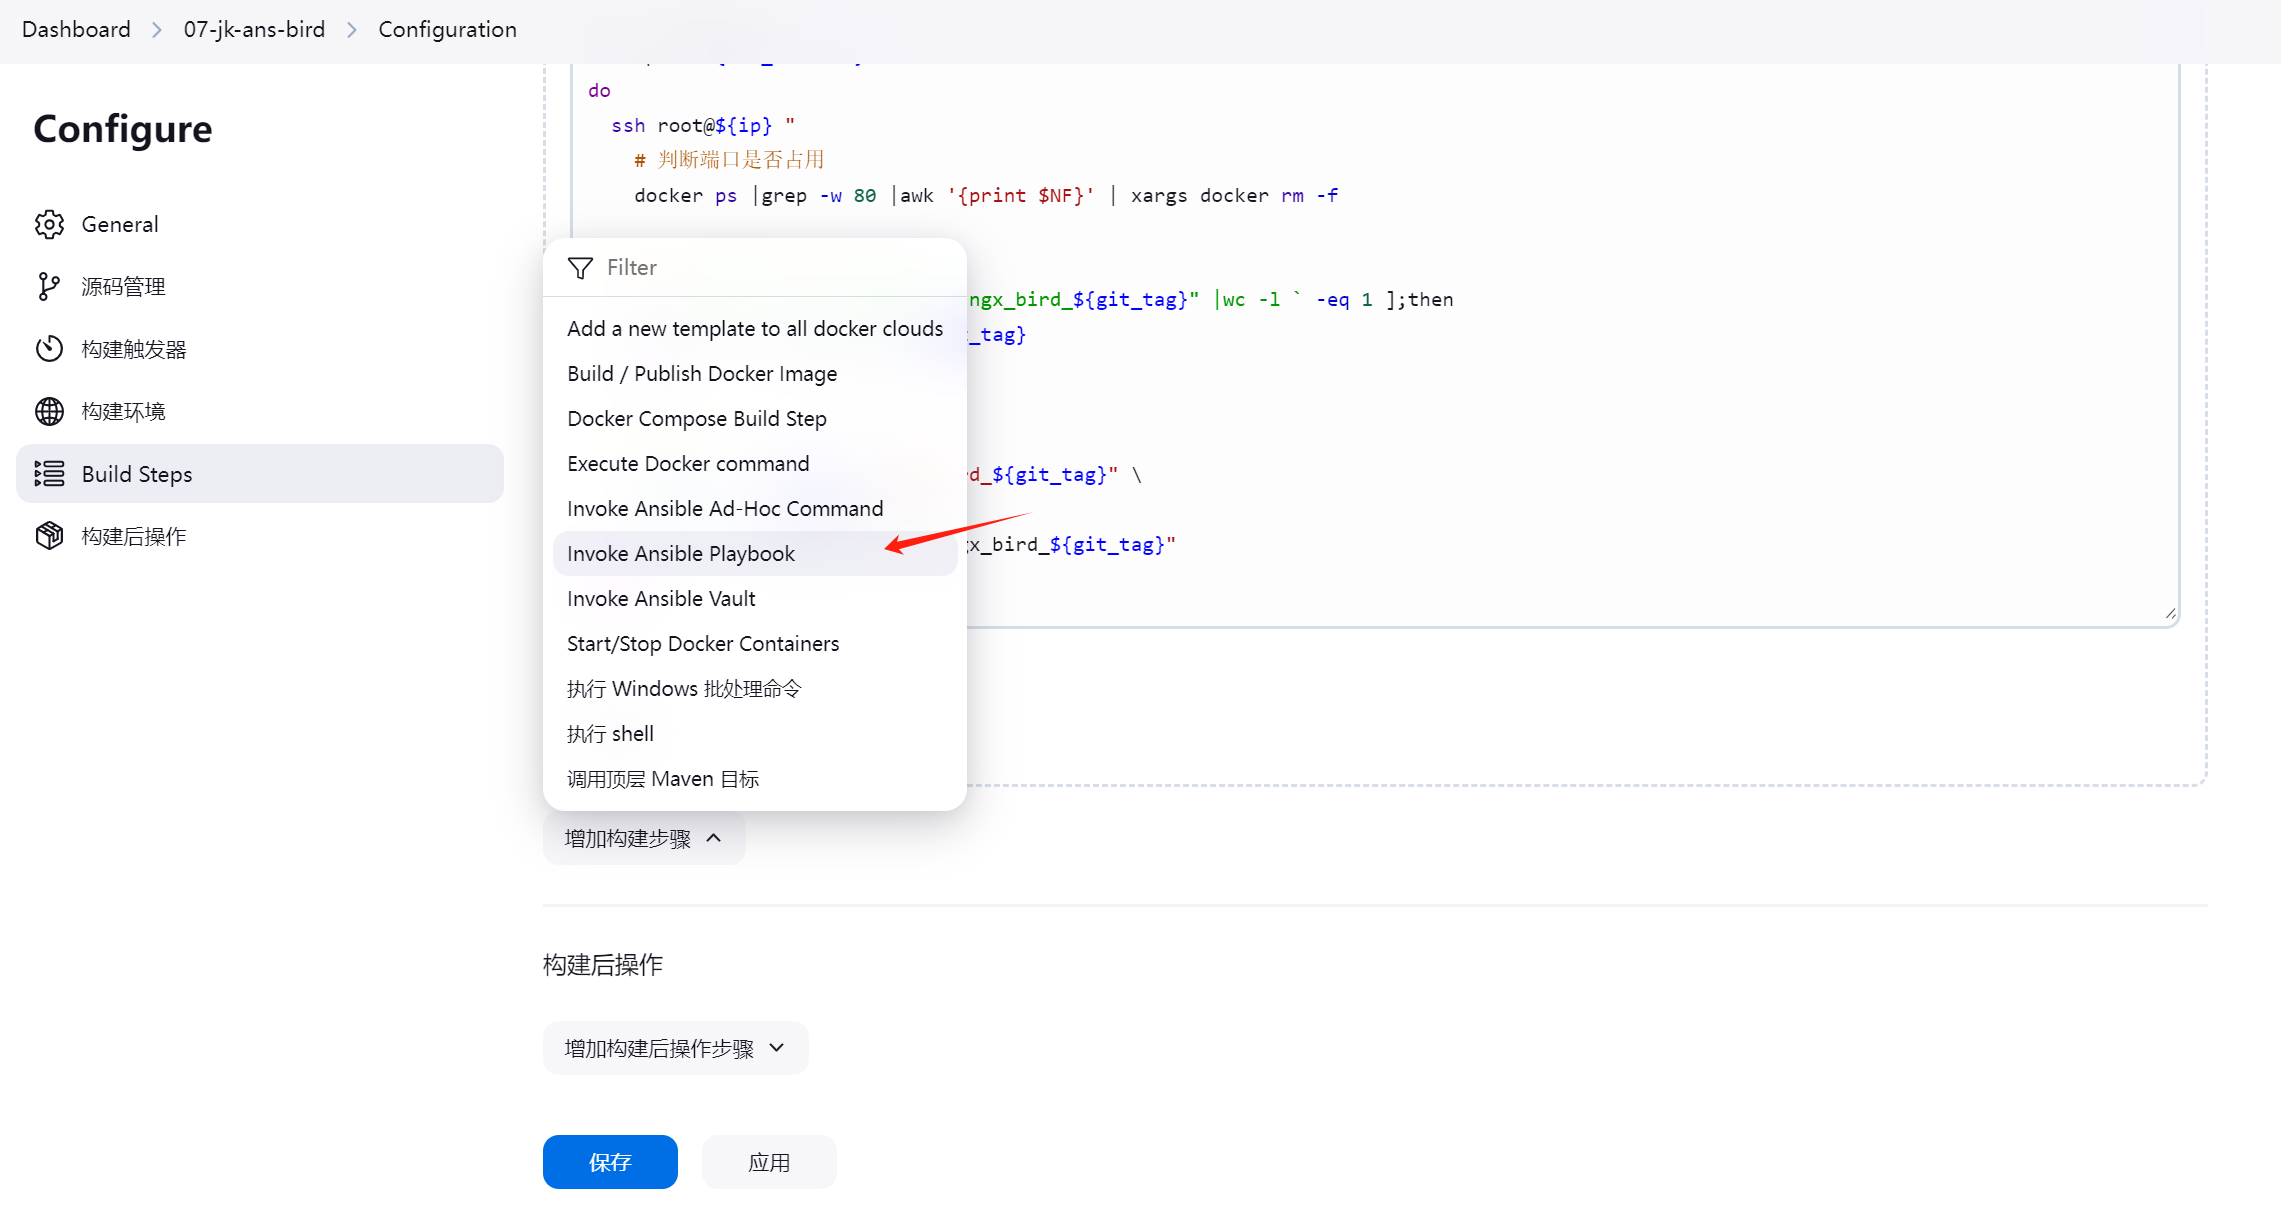Open 07-jk-ans-bird breadcrumb link
The height and width of the screenshot is (1219, 2281).
point(254,29)
